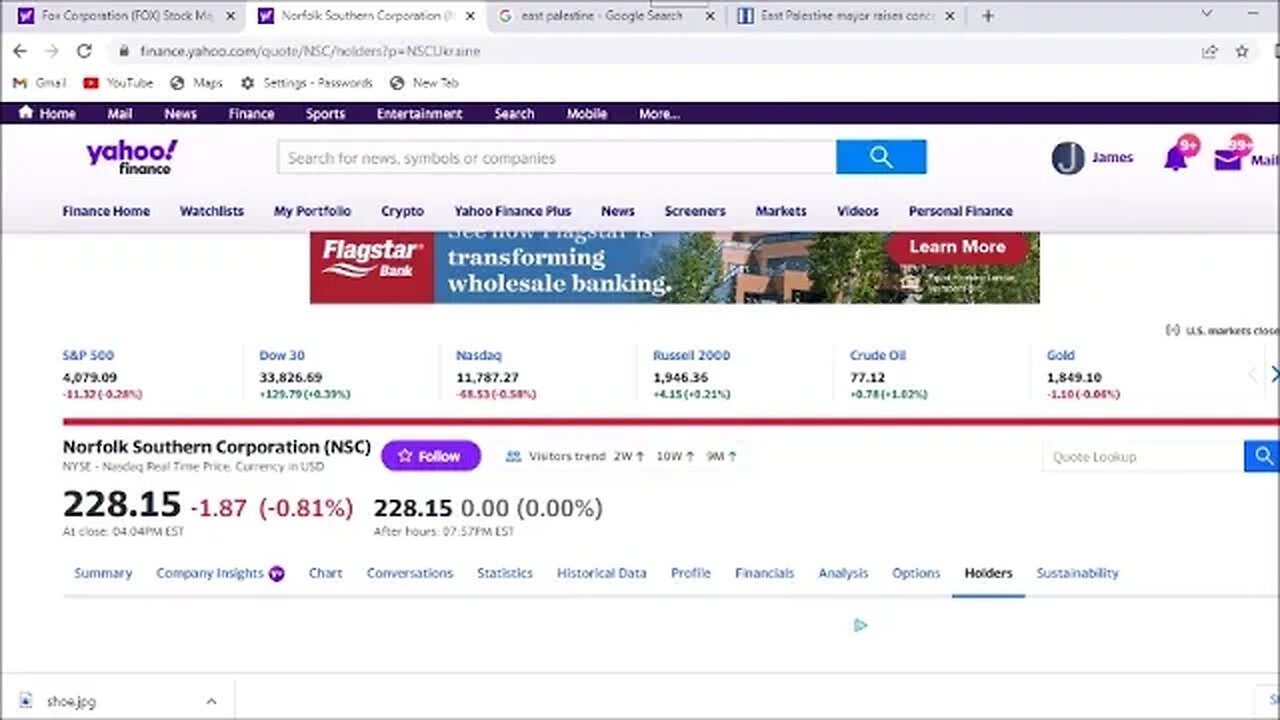Click Russell 2000 index link
The image size is (1280, 720).
692,355
